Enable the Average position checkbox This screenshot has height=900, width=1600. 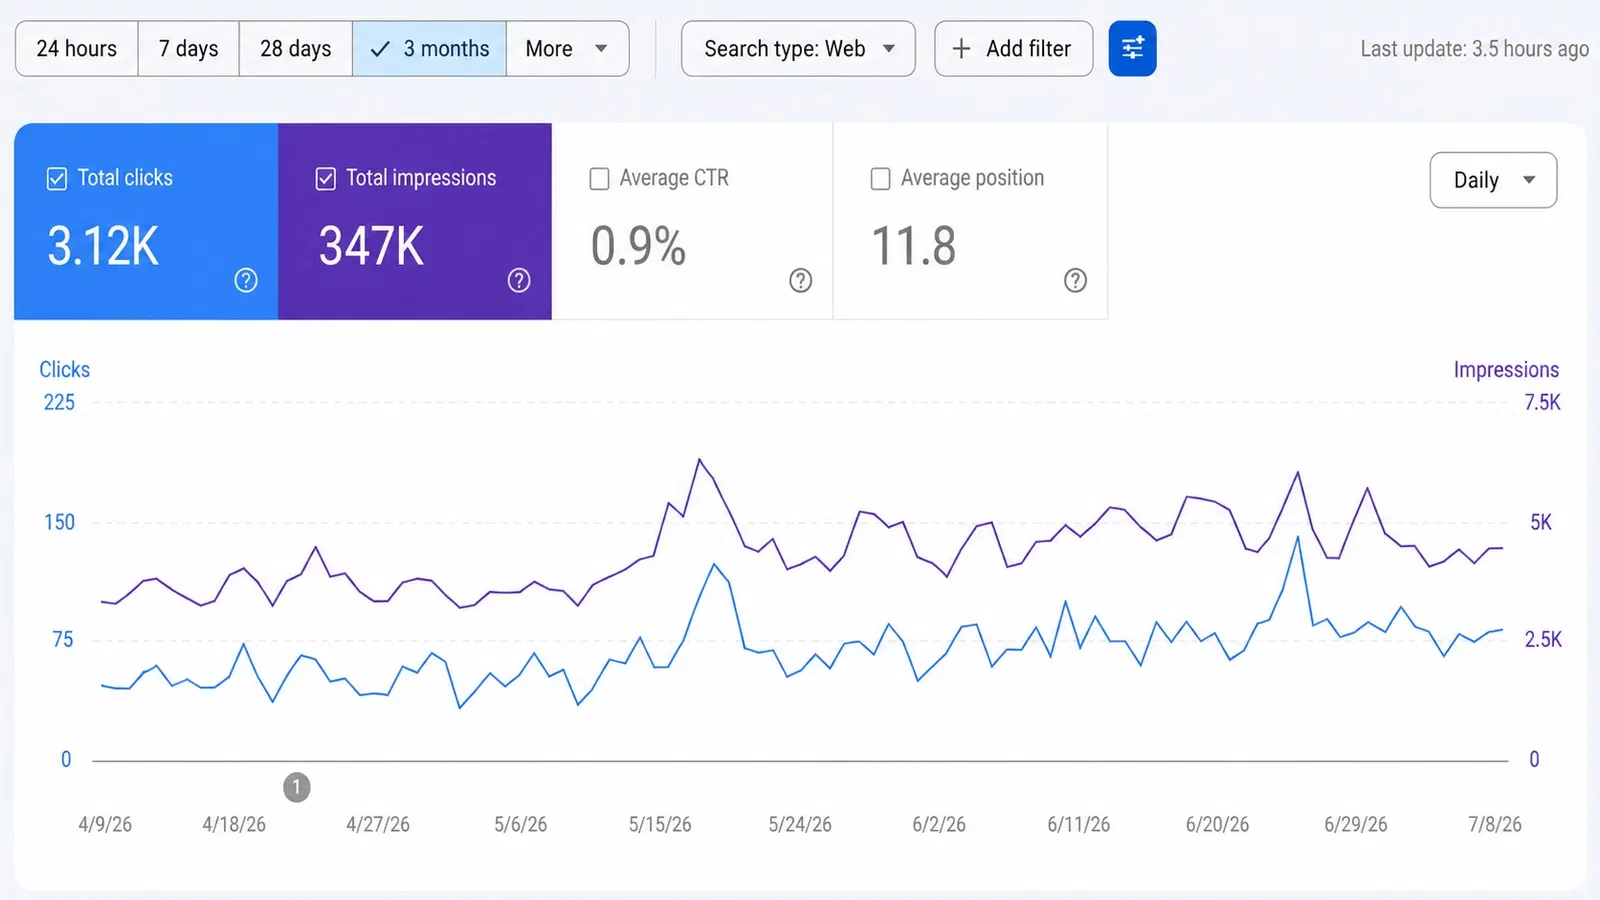coord(880,178)
